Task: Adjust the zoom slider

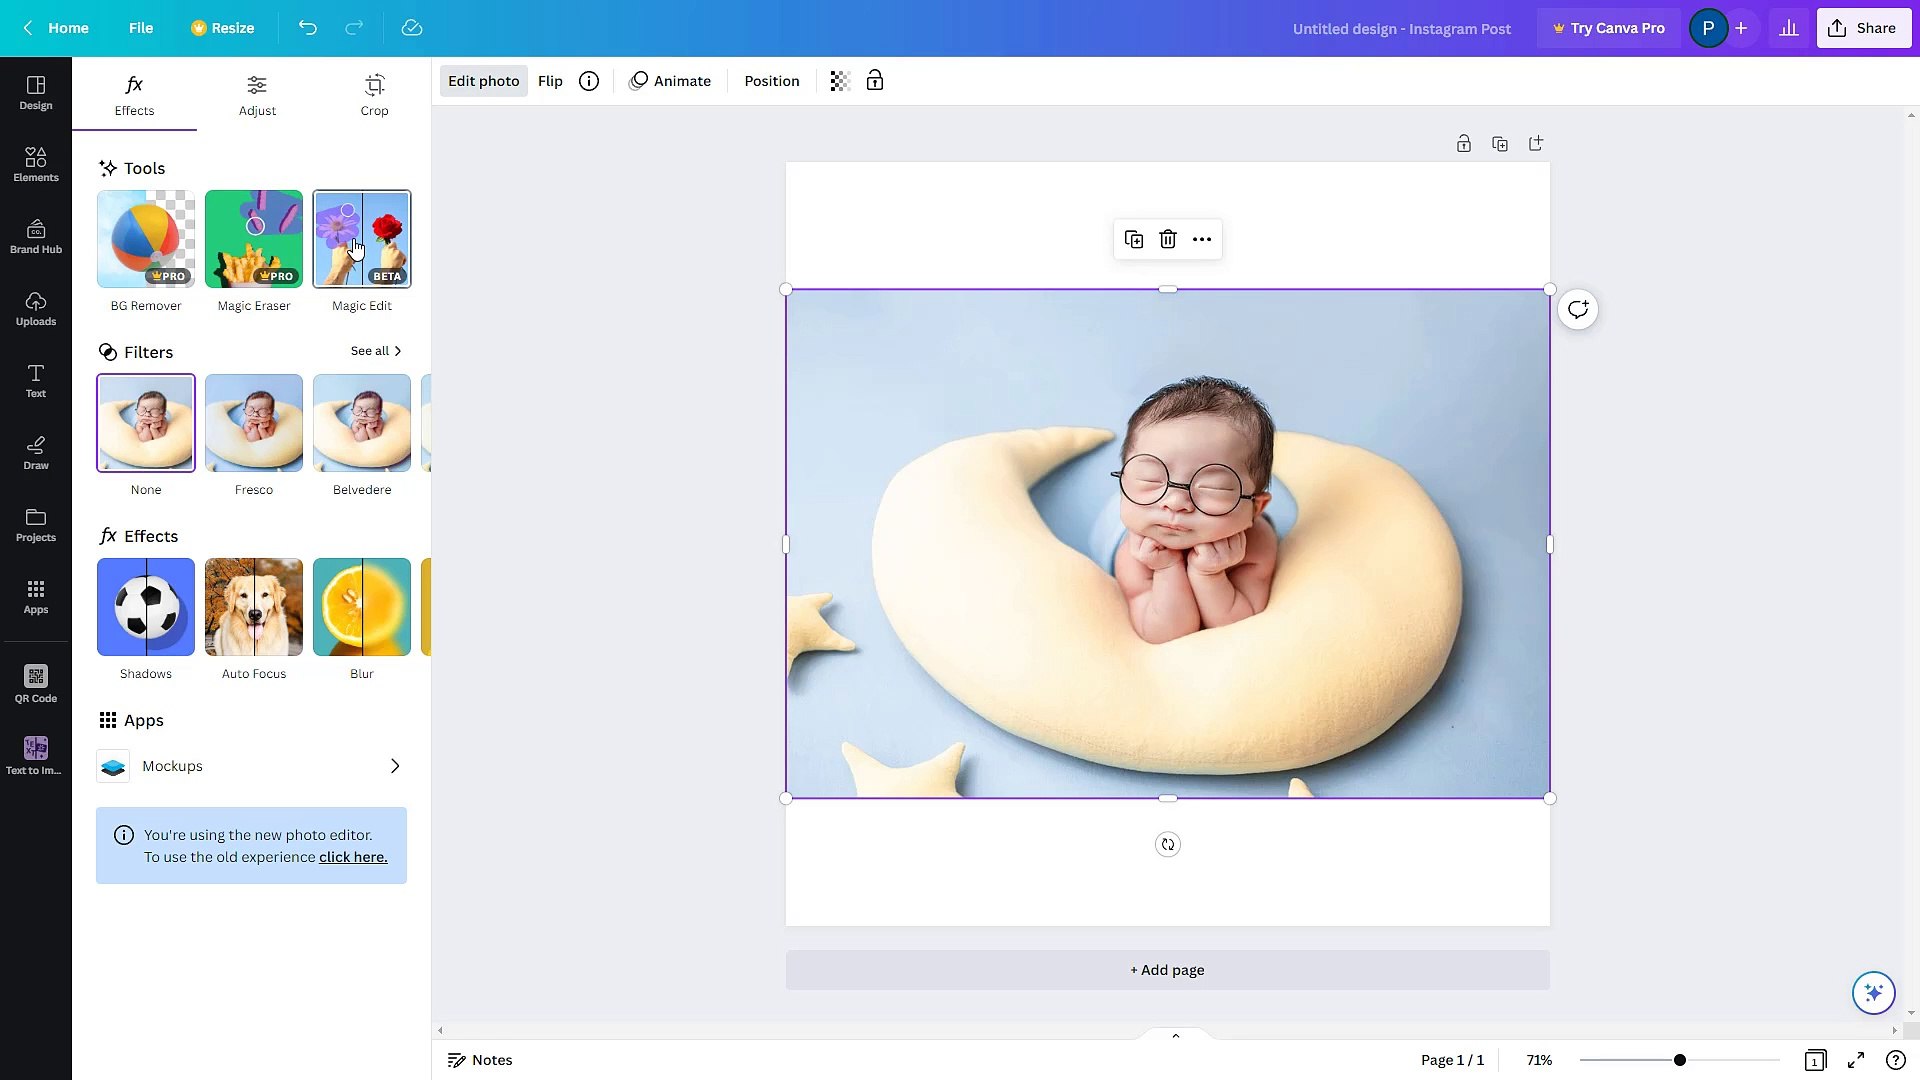Action: pyautogui.click(x=1680, y=1059)
